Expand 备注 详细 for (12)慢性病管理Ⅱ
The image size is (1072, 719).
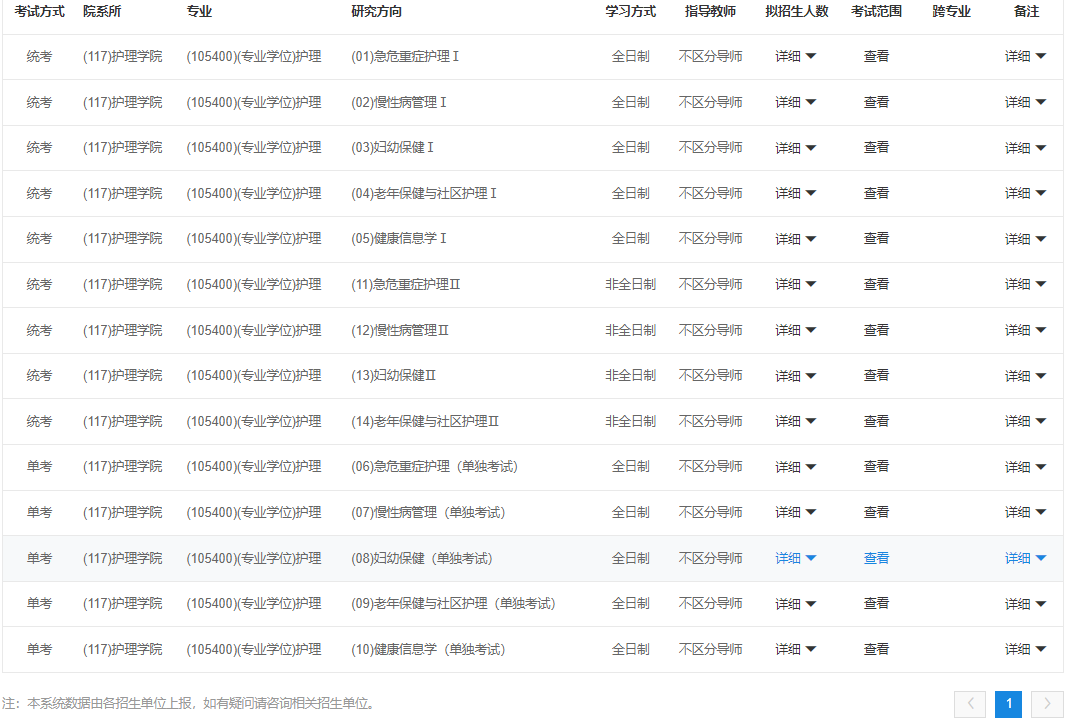pos(1025,330)
